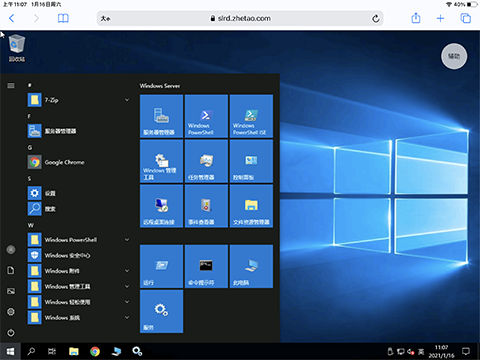The height and width of the screenshot is (360, 480).
Task: Click the volume icon in system tray
Action: tap(411, 352)
